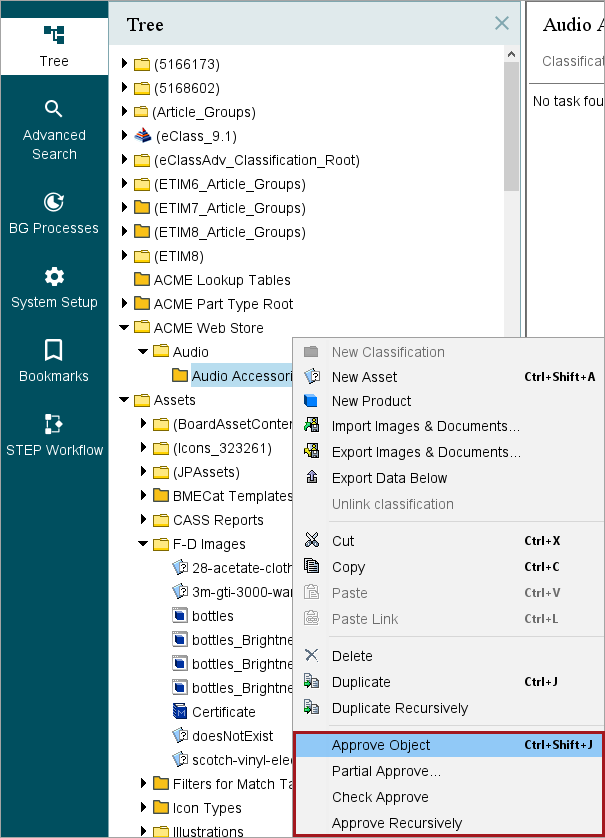Click the tree panel vertical scrollbar

[x=511, y=120]
